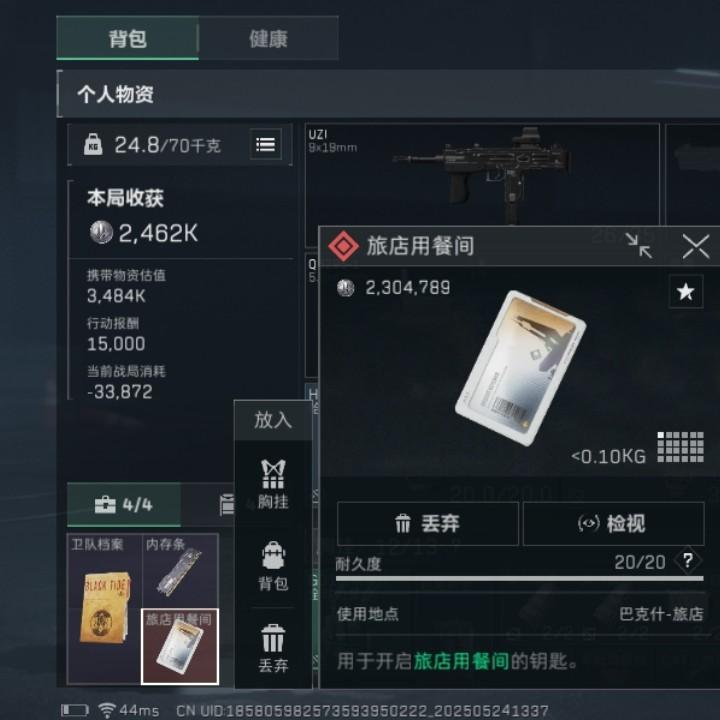The height and width of the screenshot is (720, 720).
Task: Click the 丢弃 button in item details
Action: 428,523
